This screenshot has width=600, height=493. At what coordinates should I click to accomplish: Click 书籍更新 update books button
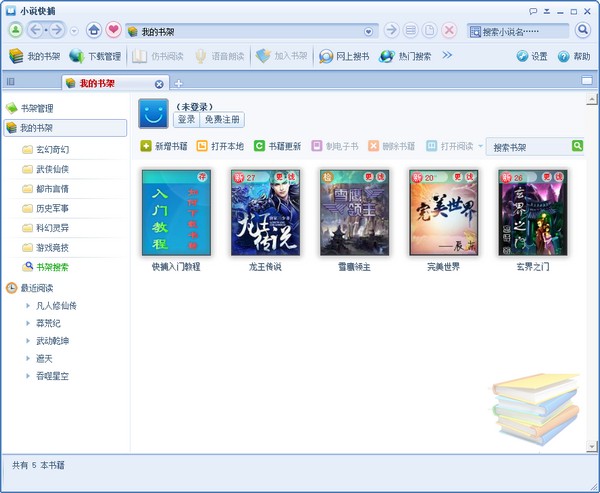click(277, 146)
